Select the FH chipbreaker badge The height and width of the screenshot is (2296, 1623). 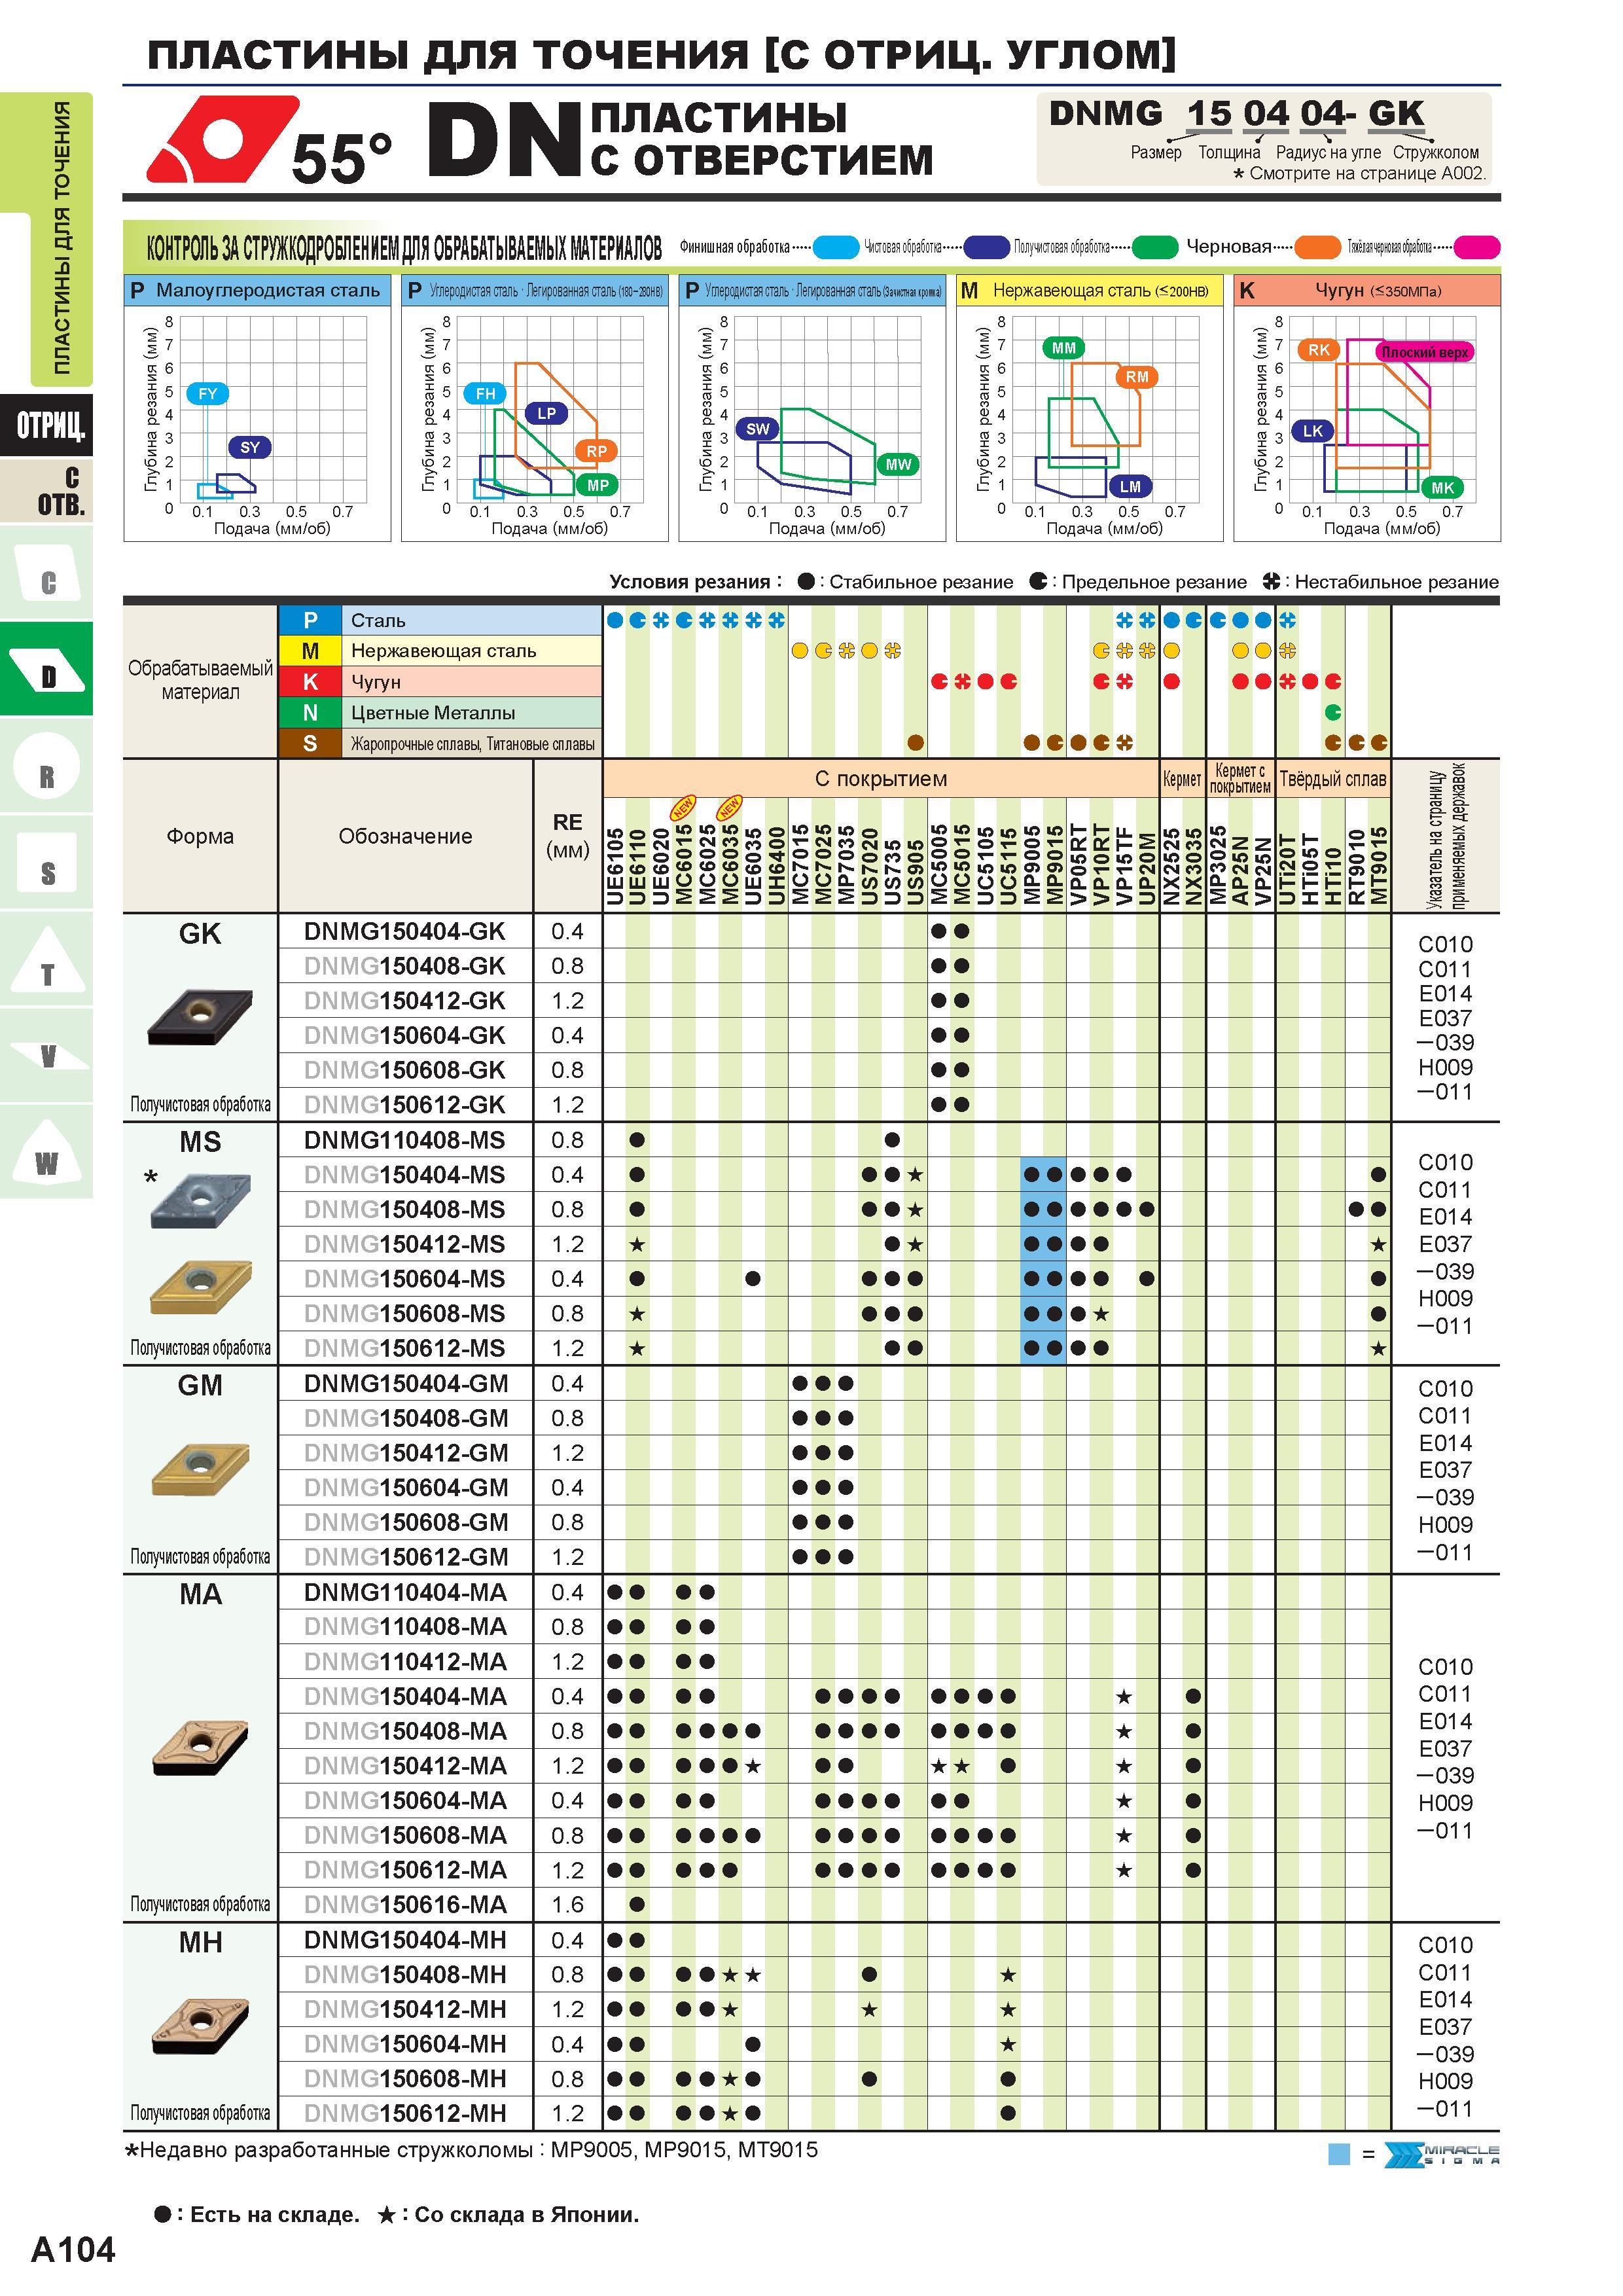(485, 394)
